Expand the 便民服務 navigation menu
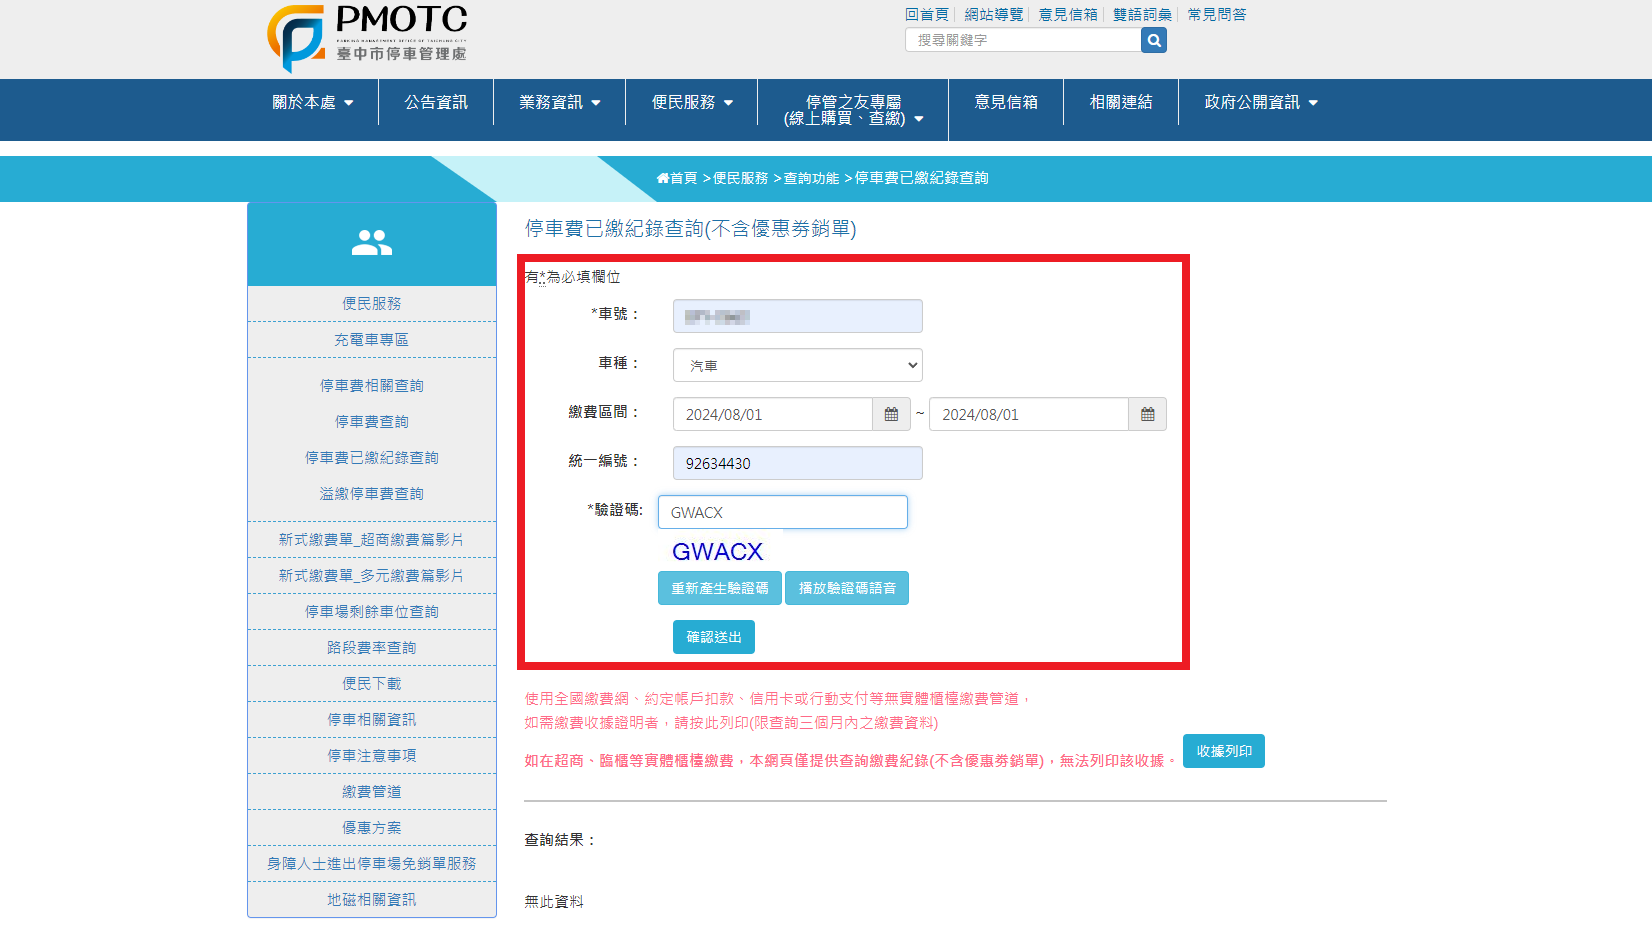Screen dimensions: 1652x929 point(692,102)
